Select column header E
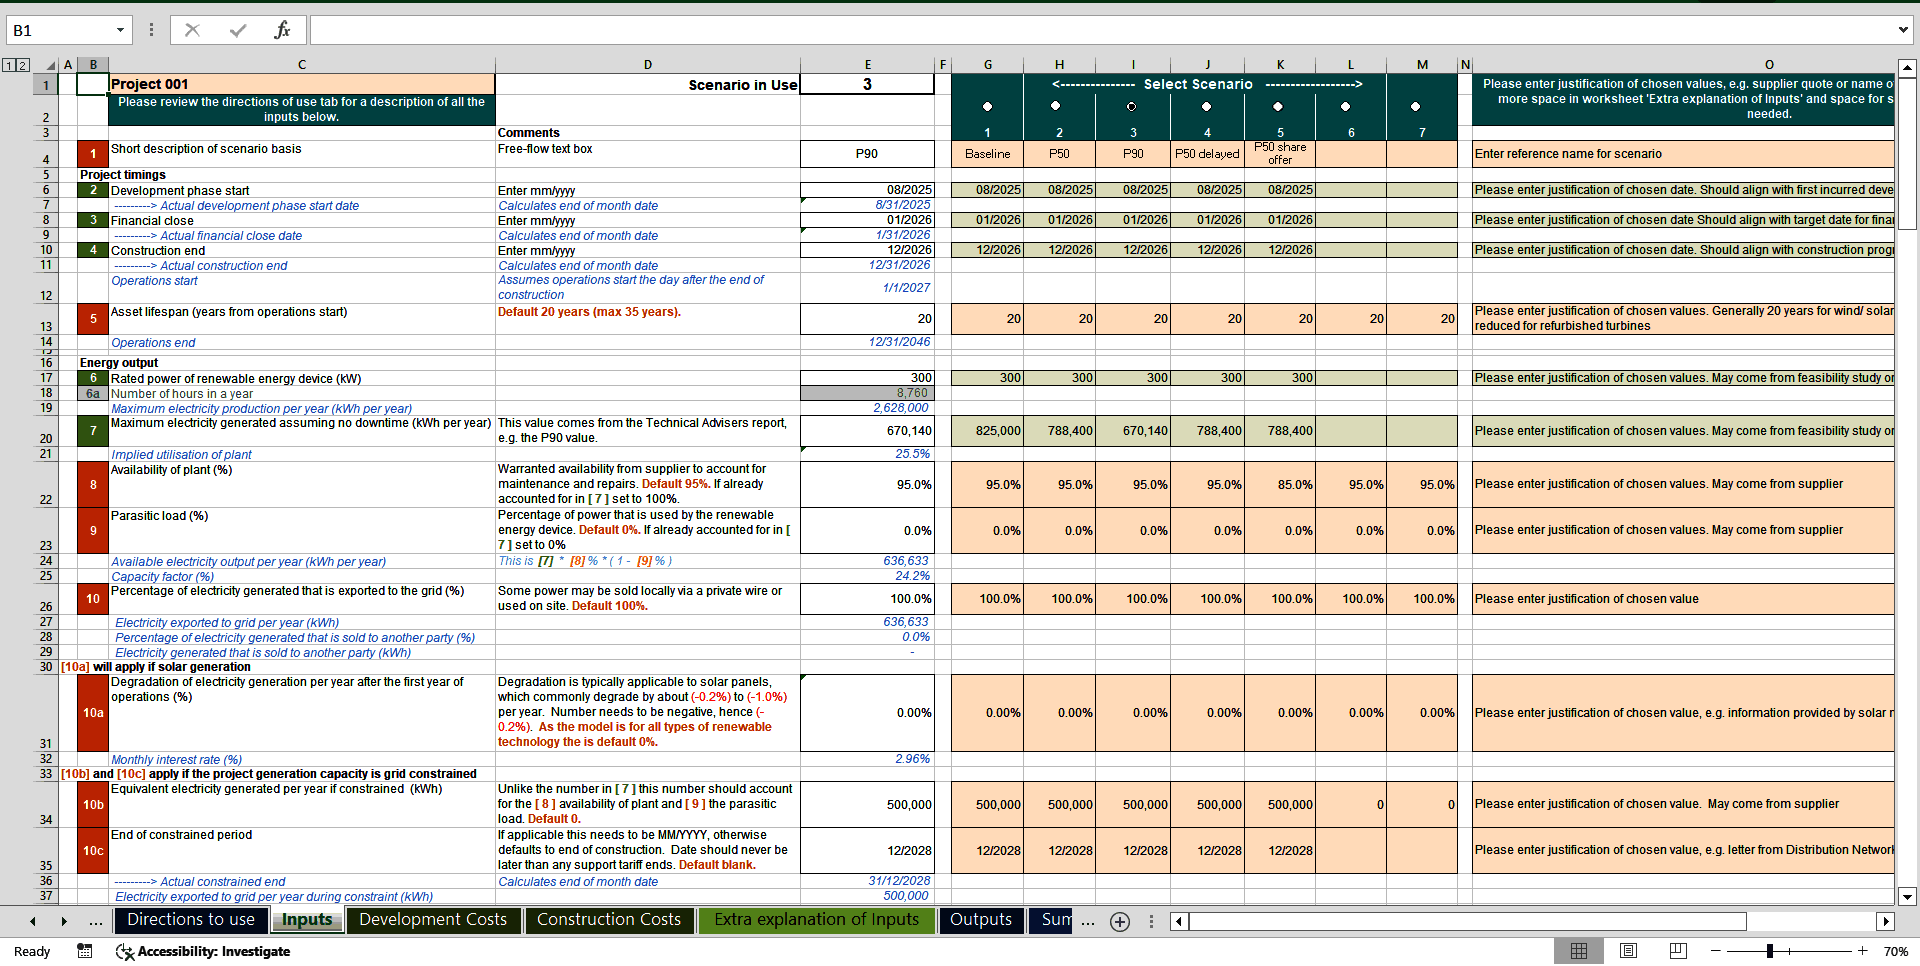Viewport: 1920px width, 966px height. pyautogui.click(x=867, y=65)
